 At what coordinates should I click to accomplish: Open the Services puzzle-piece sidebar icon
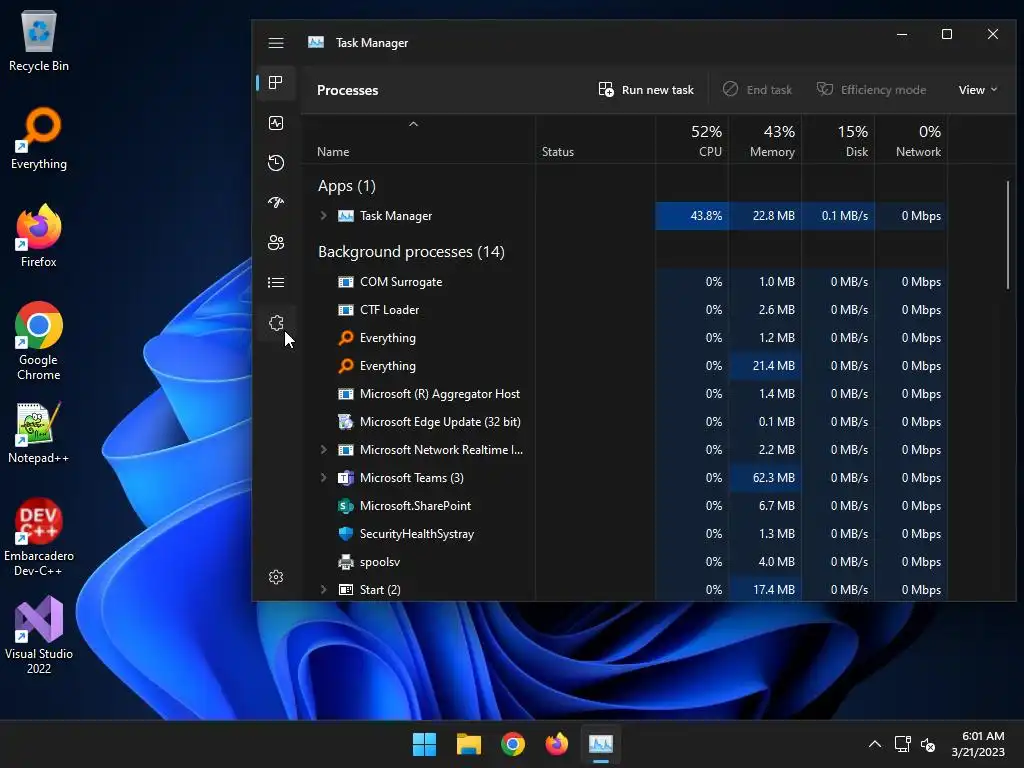point(276,323)
